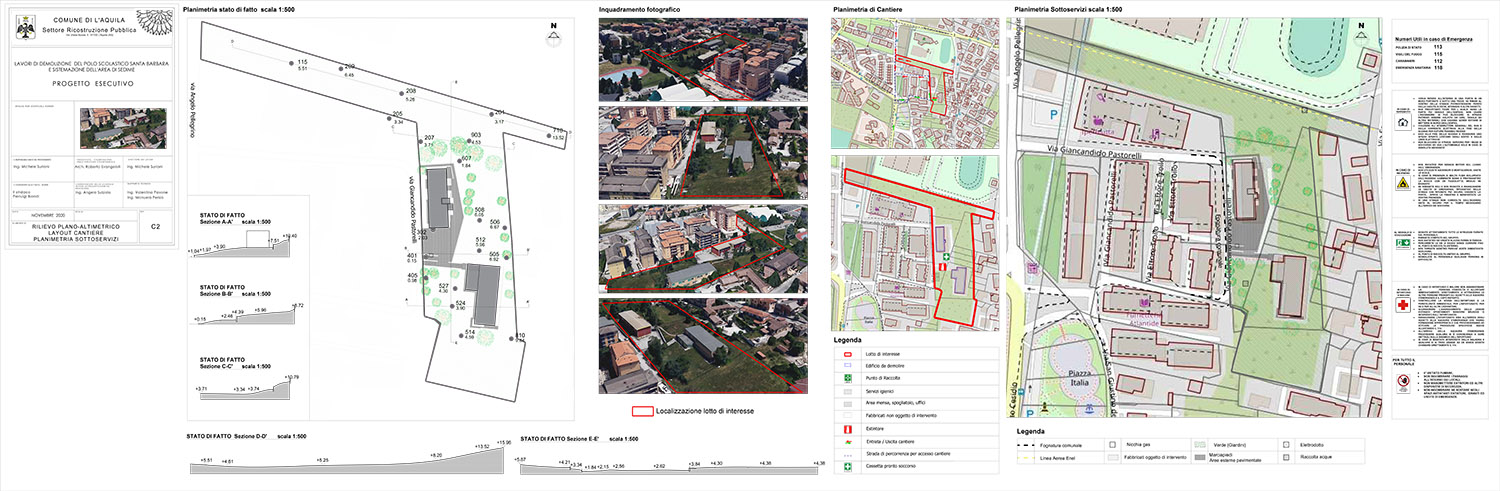Click the yellow fire warning triangle icon

(x=1404, y=184)
